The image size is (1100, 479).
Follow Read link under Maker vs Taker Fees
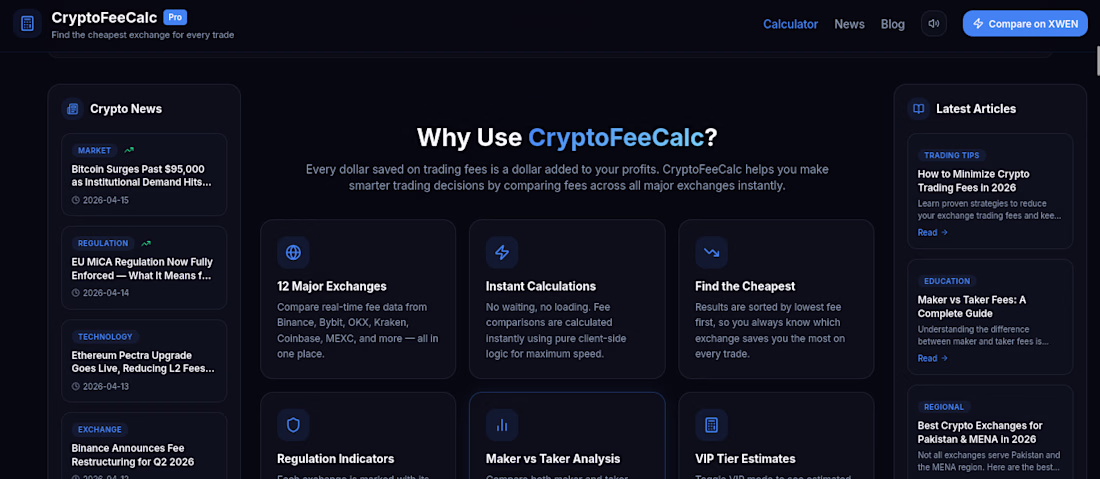click(x=932, y=358)
